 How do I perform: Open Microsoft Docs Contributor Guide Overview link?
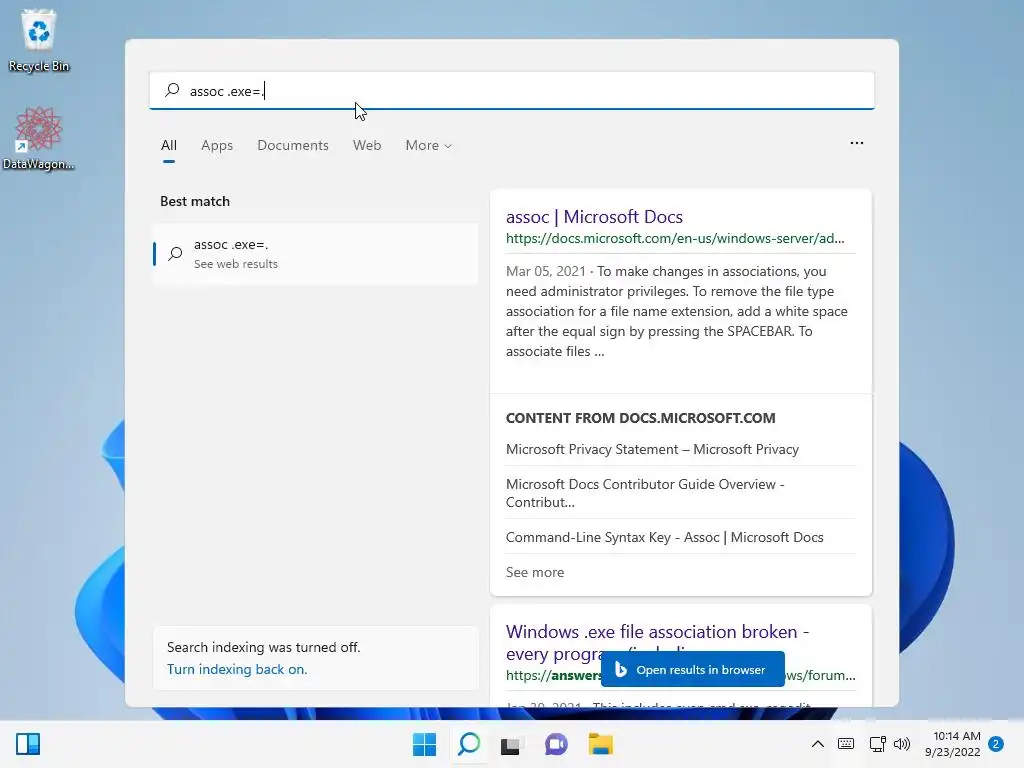pyautogui.click(x=645, y=493)
